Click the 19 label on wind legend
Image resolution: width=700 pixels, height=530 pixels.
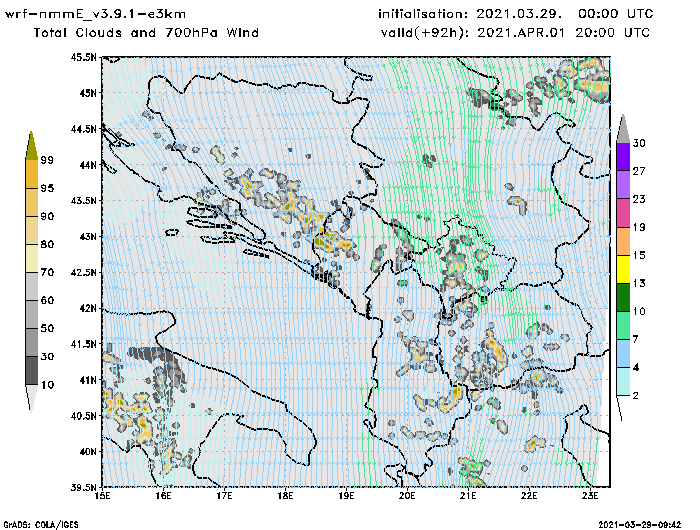coord(639,227)
